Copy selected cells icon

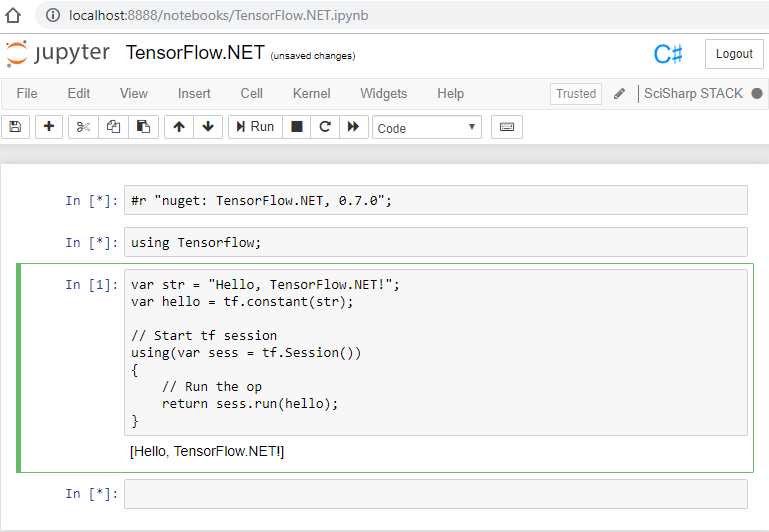[x=113, y=127]
